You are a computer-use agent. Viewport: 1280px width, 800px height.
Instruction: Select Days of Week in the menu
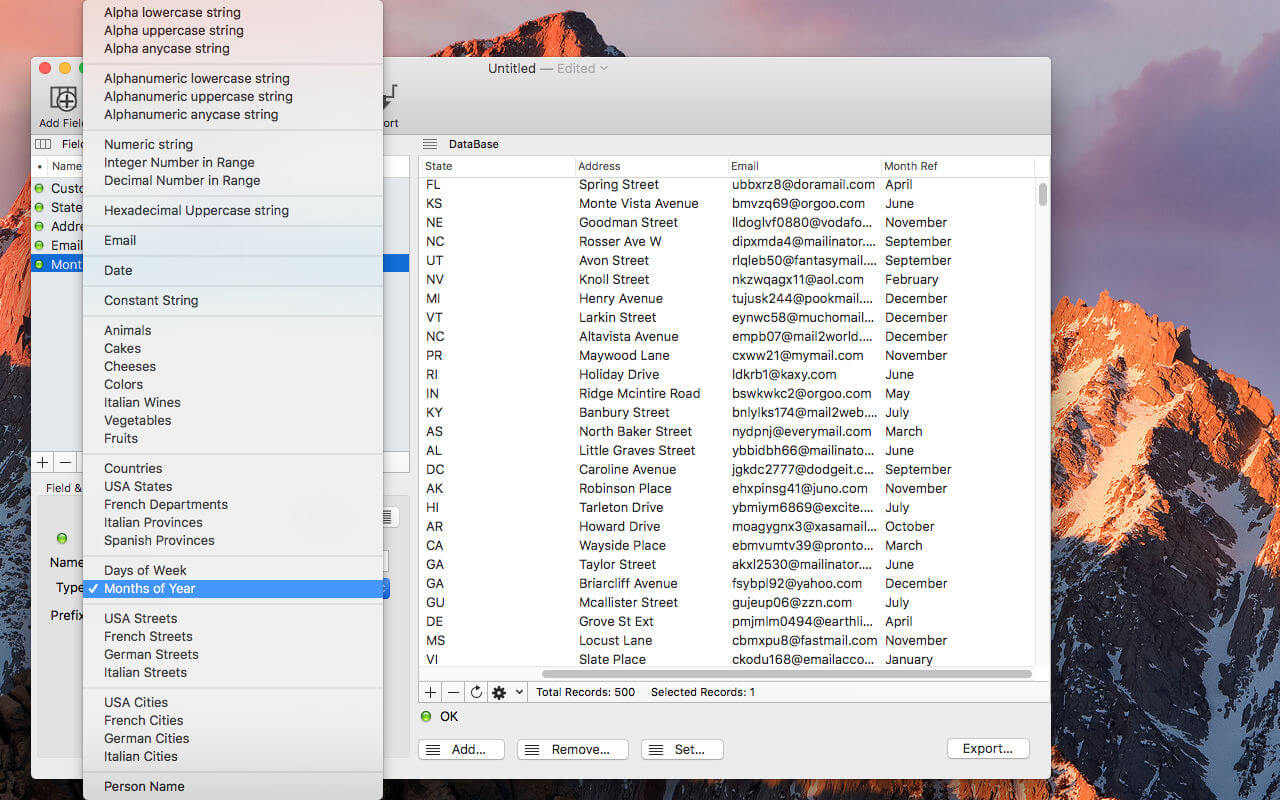click(145, 570)
